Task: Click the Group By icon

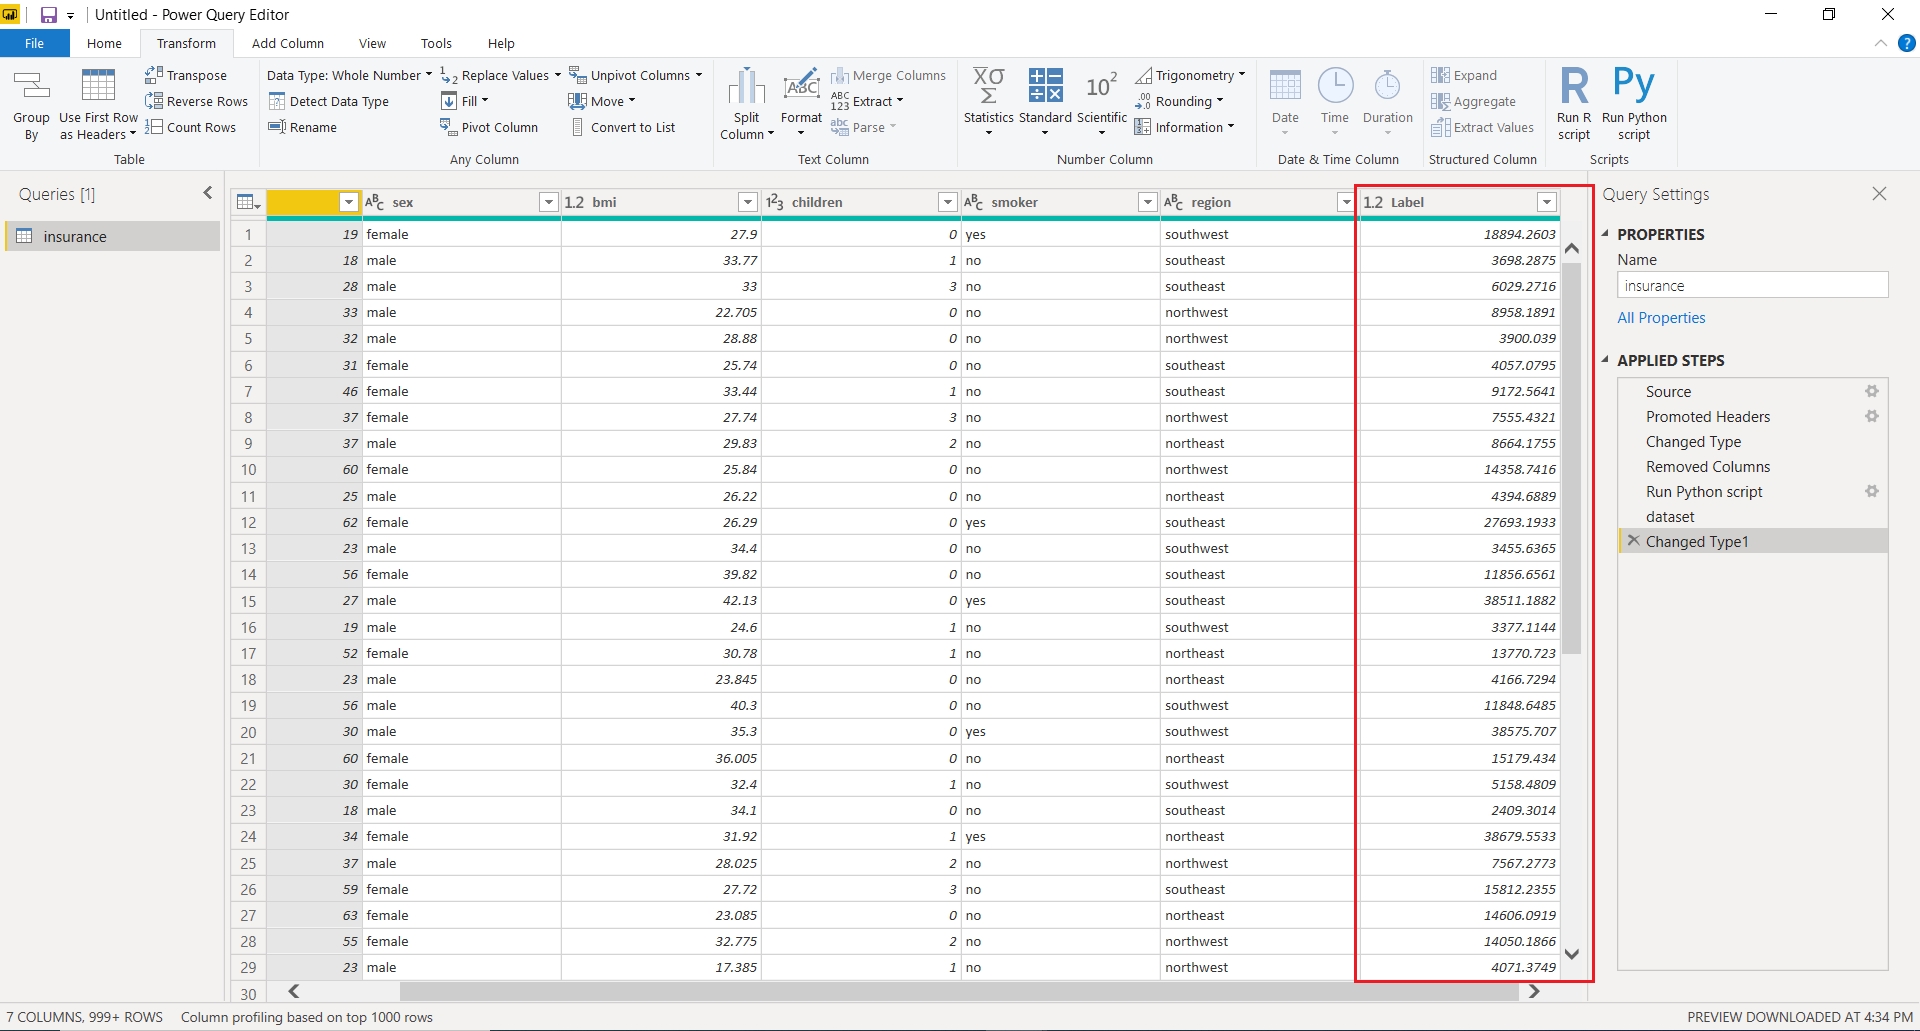Action: point(31,87)
